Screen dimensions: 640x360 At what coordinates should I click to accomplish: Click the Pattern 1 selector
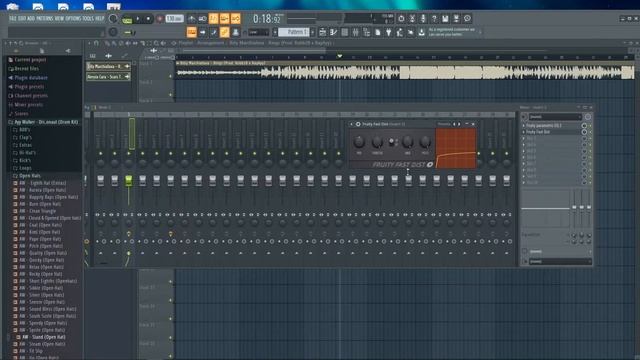[x=294, y=32]
